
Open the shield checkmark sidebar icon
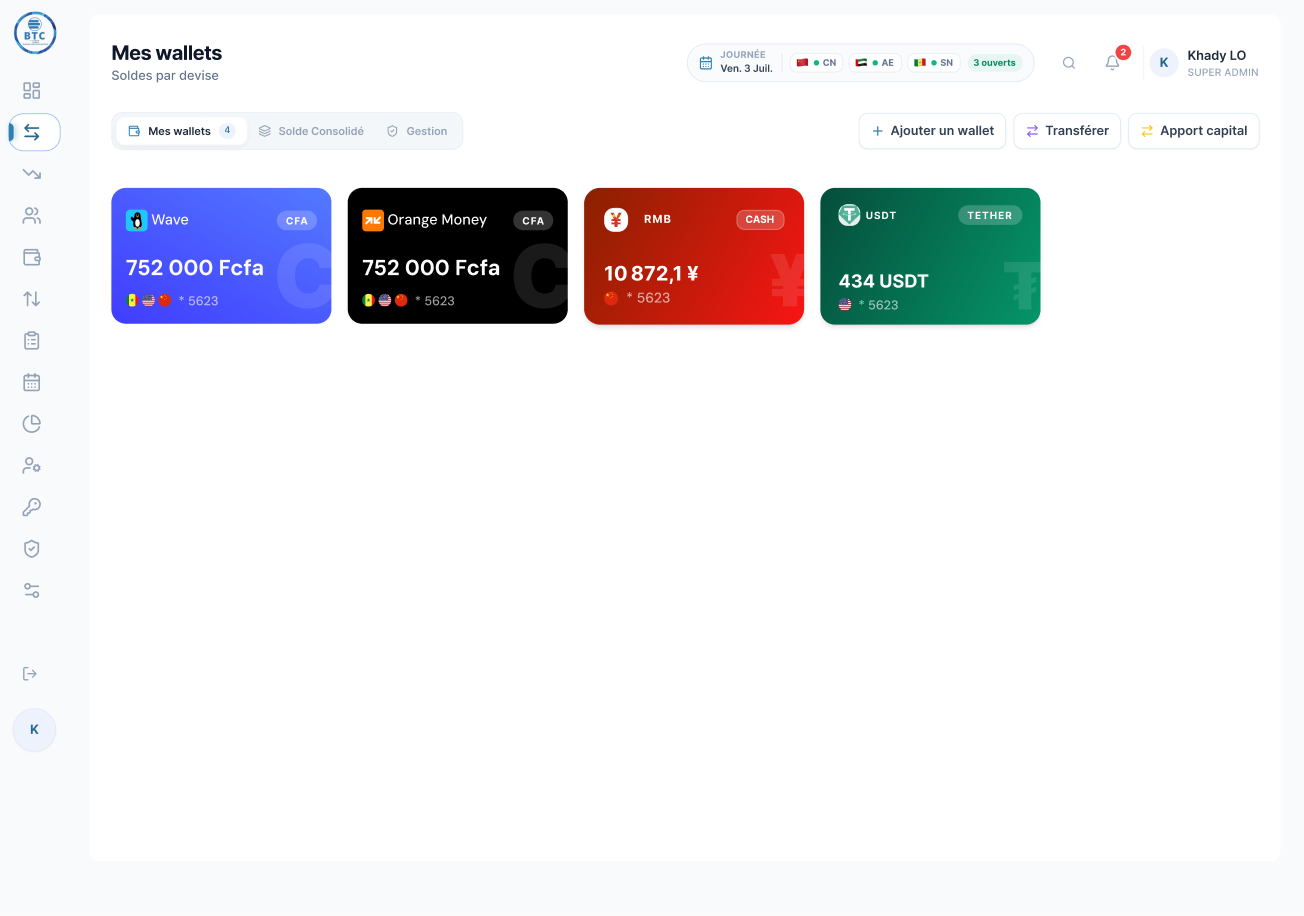(x=32, y=549)
